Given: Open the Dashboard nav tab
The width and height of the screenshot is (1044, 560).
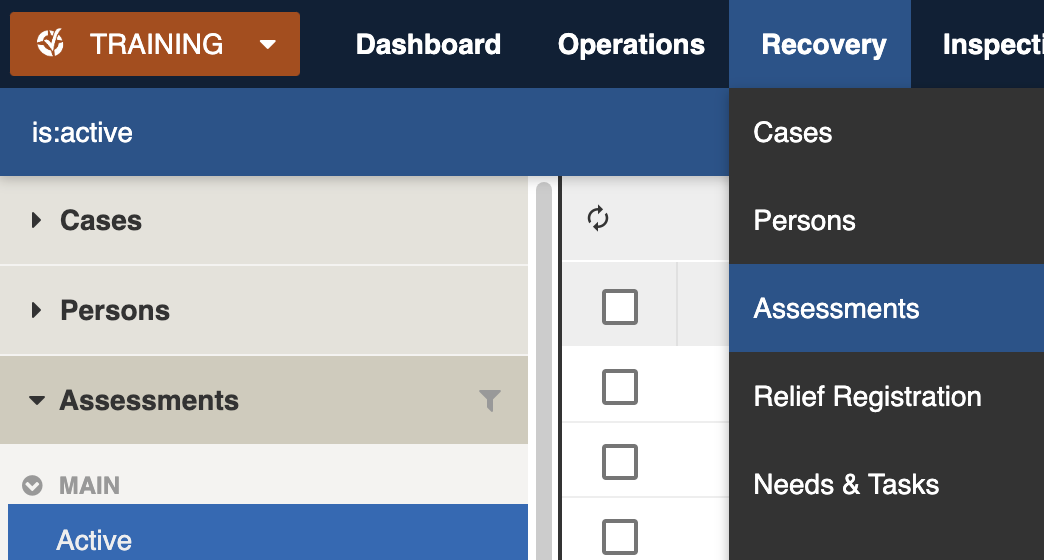Looking at the screenshot, I should [x=428, y=44].
